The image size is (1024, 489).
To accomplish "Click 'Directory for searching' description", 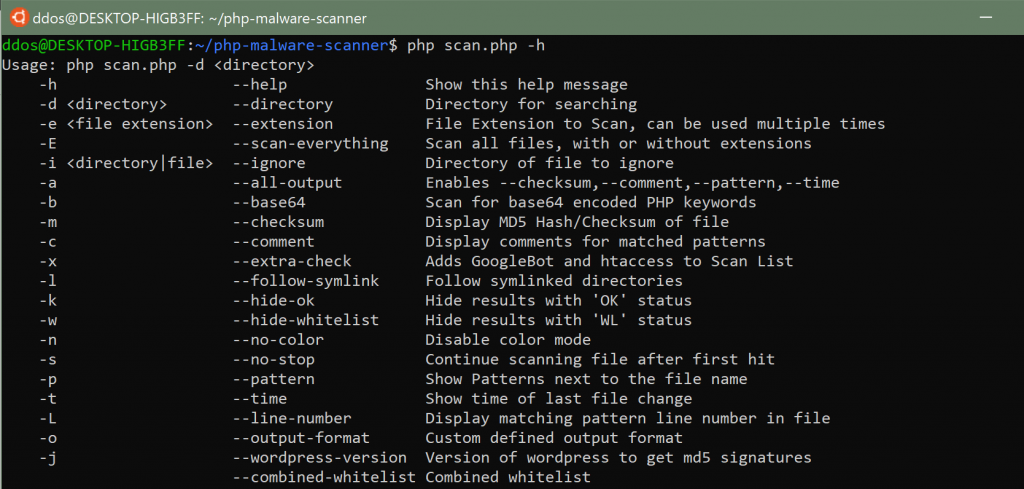I will pyautogui.click(x=531, y=104).
